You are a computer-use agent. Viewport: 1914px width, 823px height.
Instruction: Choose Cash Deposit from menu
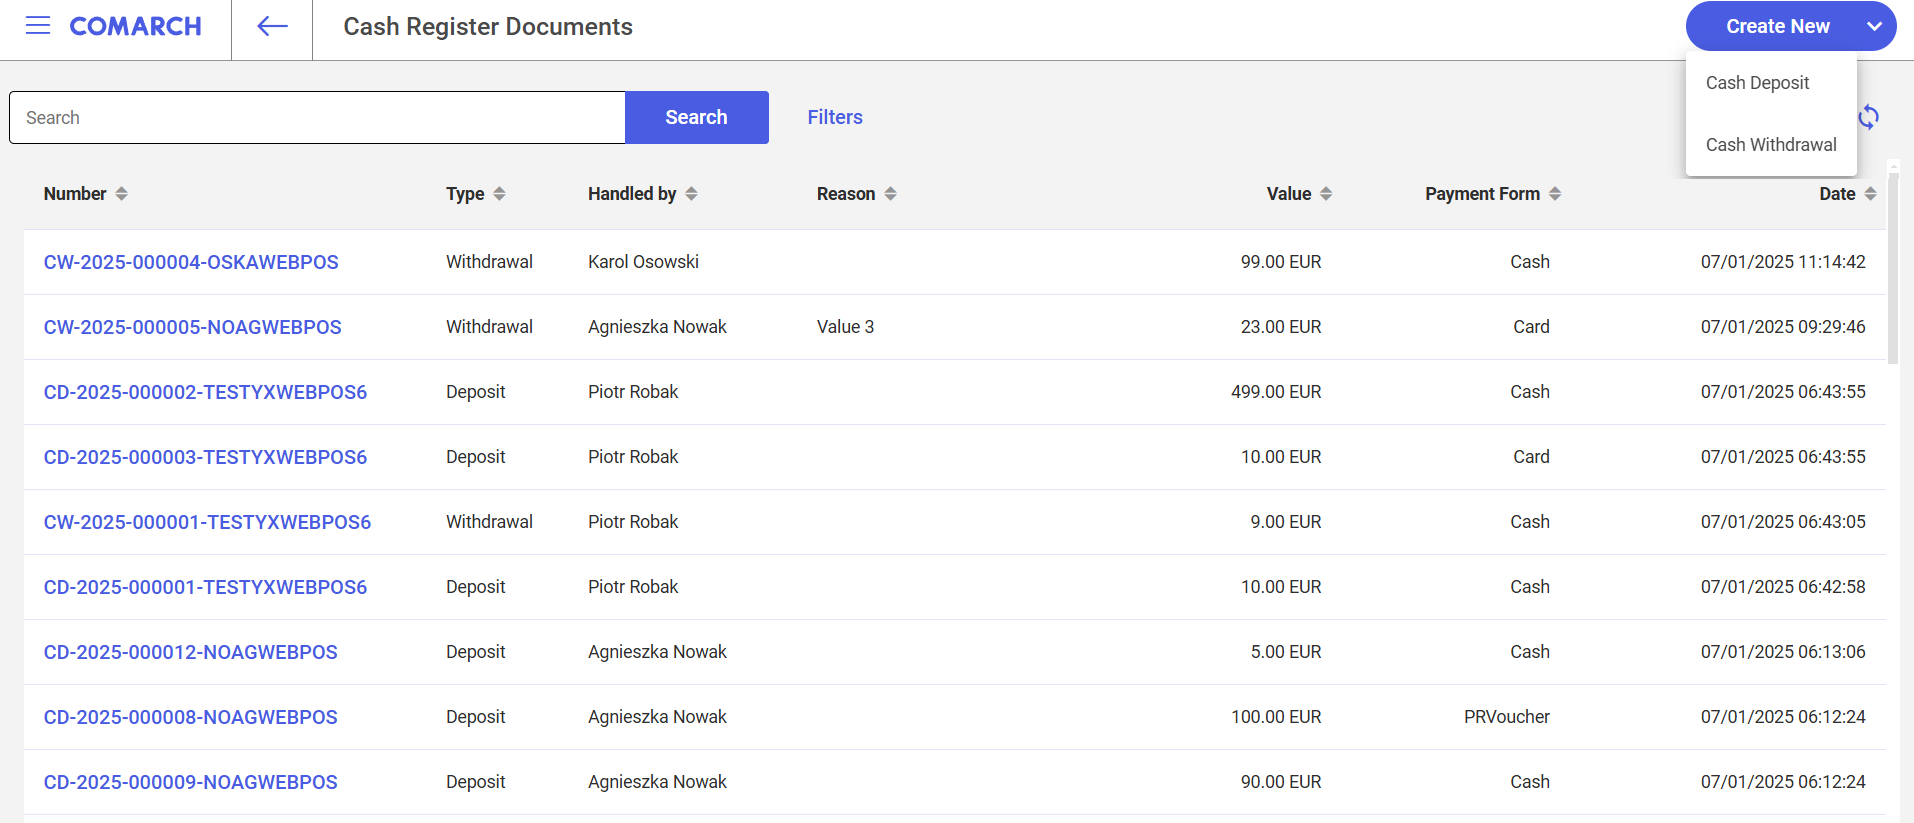[x=1757, y=83]
